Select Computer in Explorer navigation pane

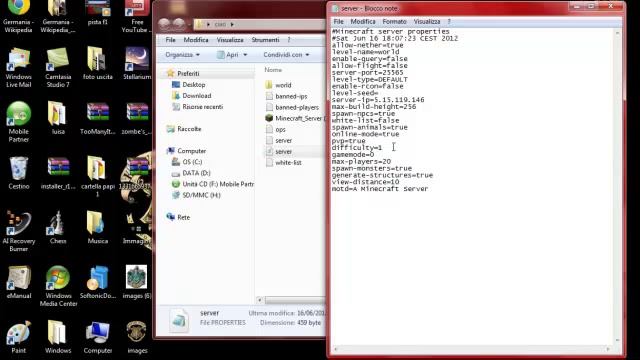coord(191,151)
